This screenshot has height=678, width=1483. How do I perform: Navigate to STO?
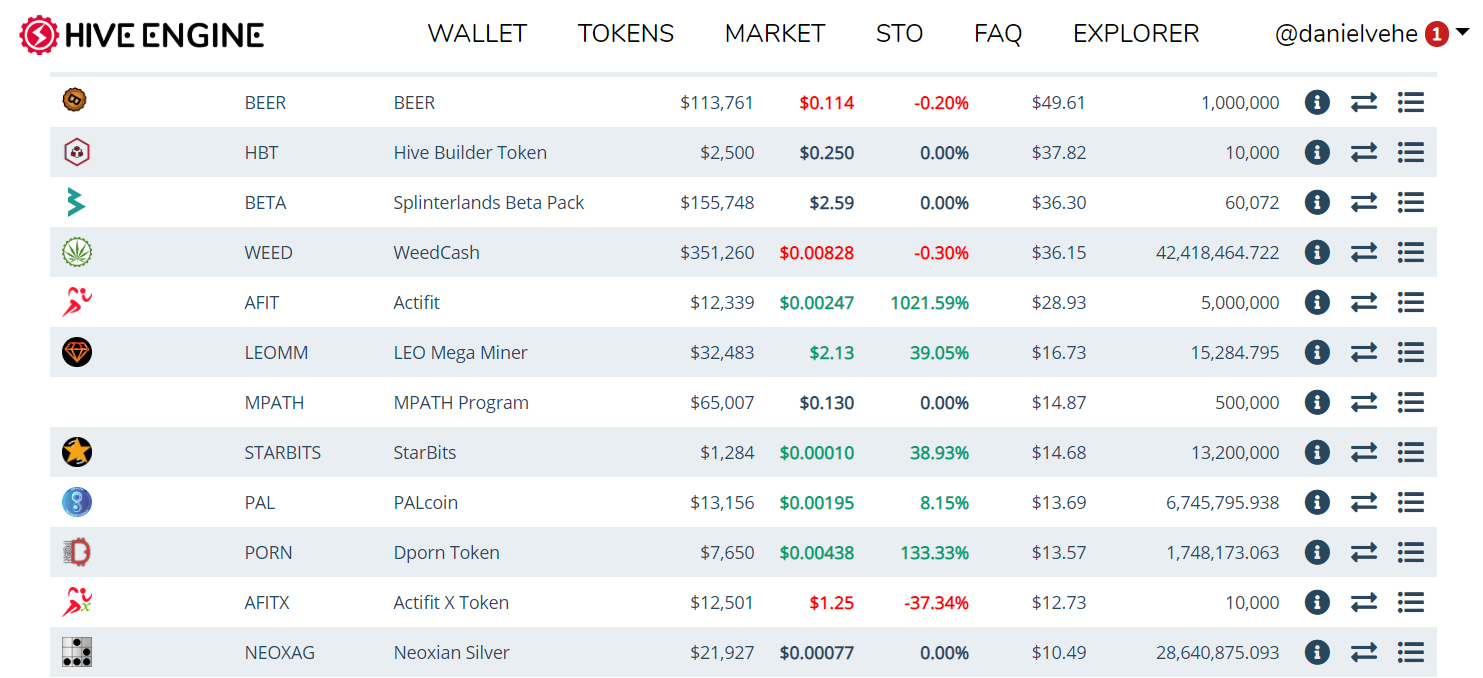[899, 34]
